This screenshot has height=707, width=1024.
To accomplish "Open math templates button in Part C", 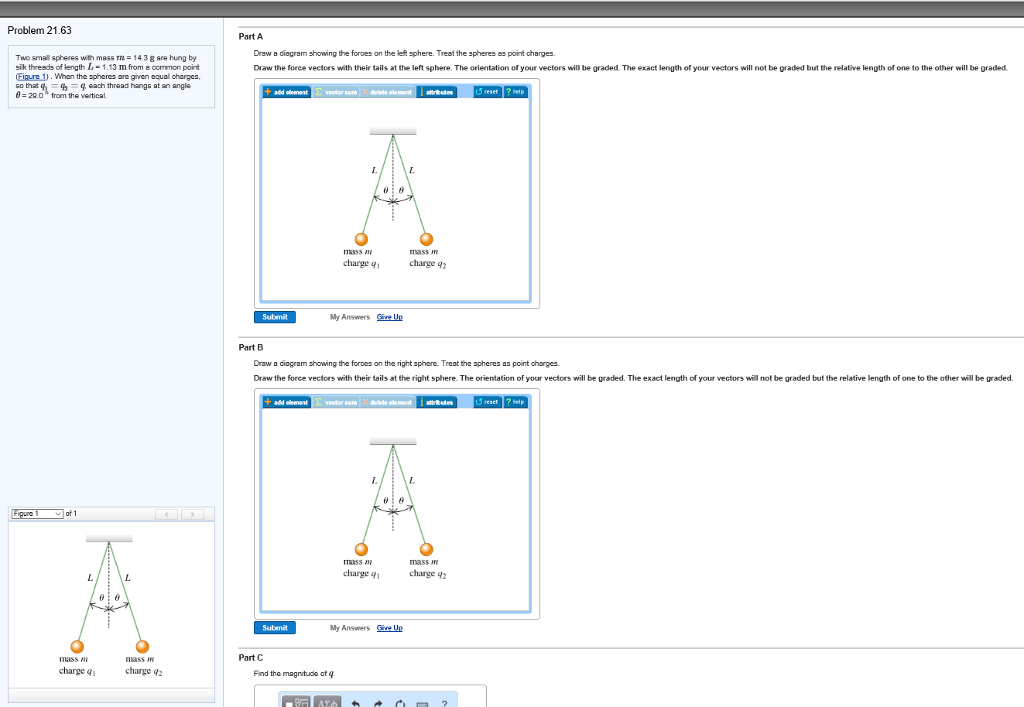I will (296, 703).
